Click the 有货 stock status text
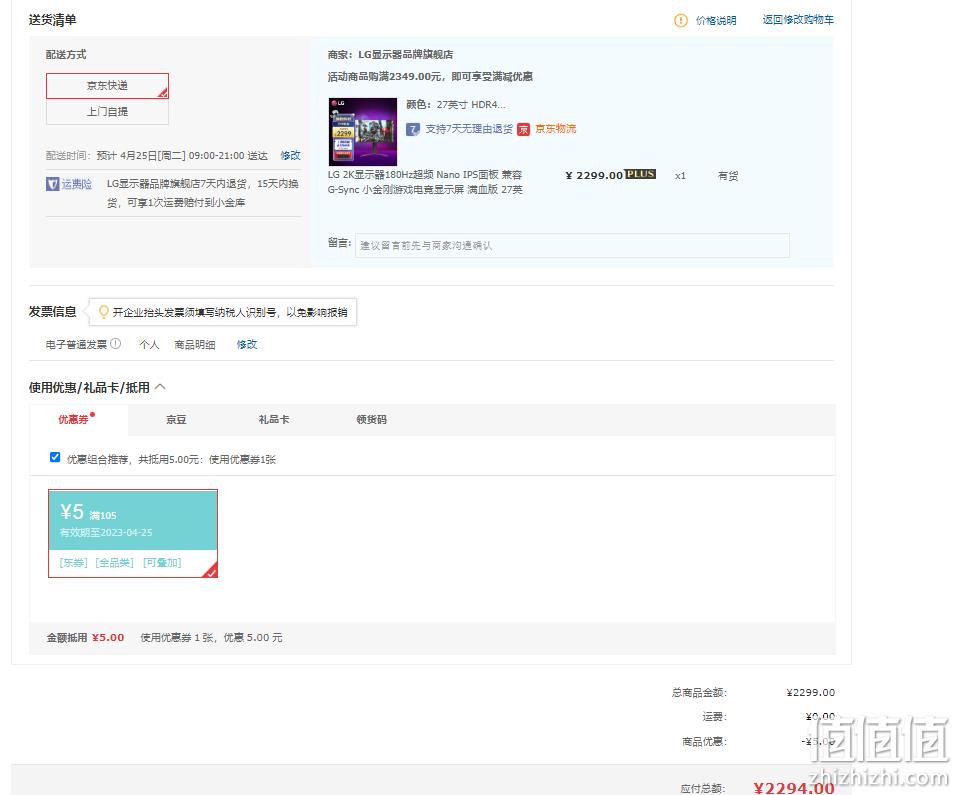This screenshot has height=795, width=958. (728, 176)
